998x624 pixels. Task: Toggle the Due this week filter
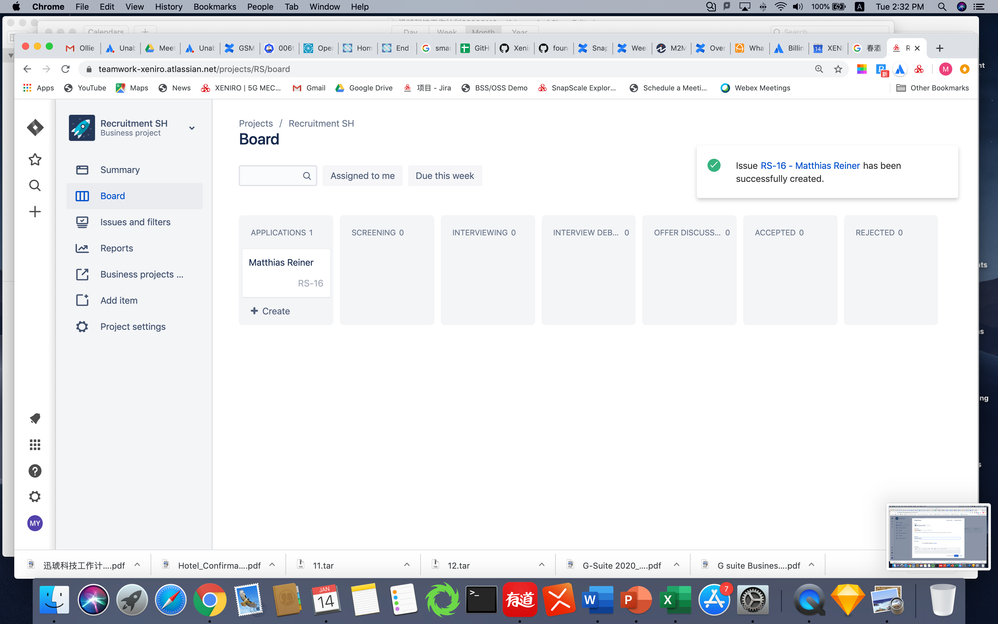[444, 175]
